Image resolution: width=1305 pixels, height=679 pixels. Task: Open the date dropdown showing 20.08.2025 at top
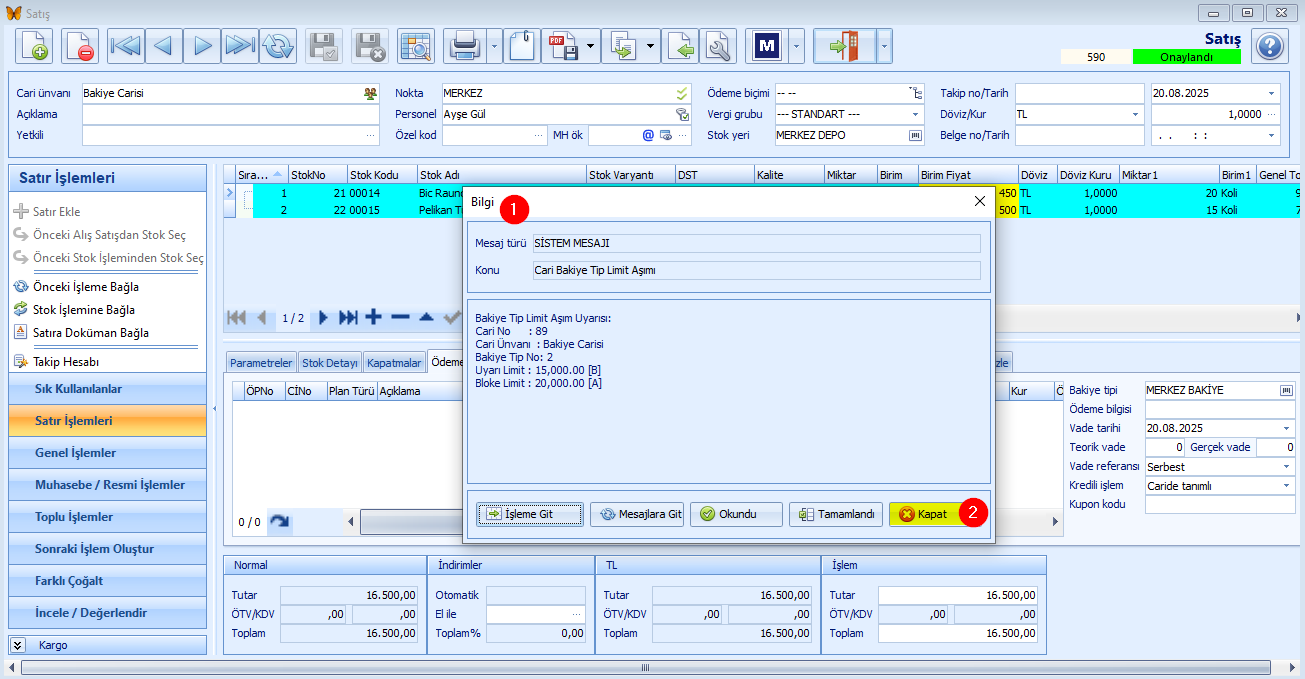tap(1272, 93)
